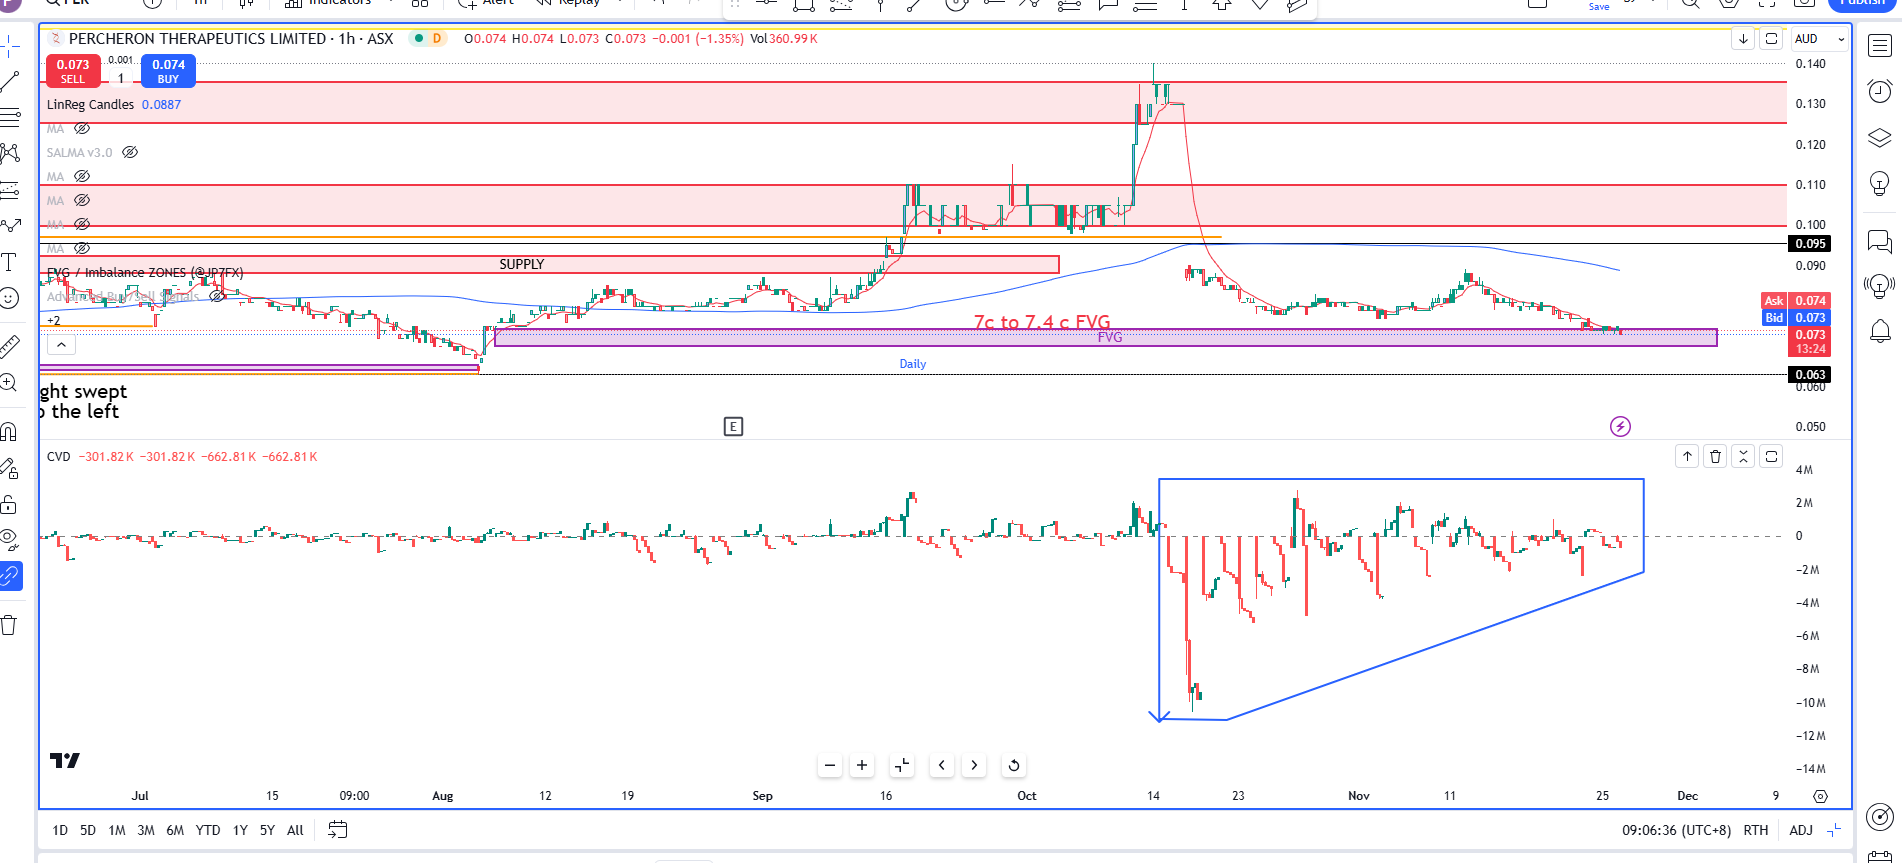Click the LinReg Candles legend title

tap(90, 105)
